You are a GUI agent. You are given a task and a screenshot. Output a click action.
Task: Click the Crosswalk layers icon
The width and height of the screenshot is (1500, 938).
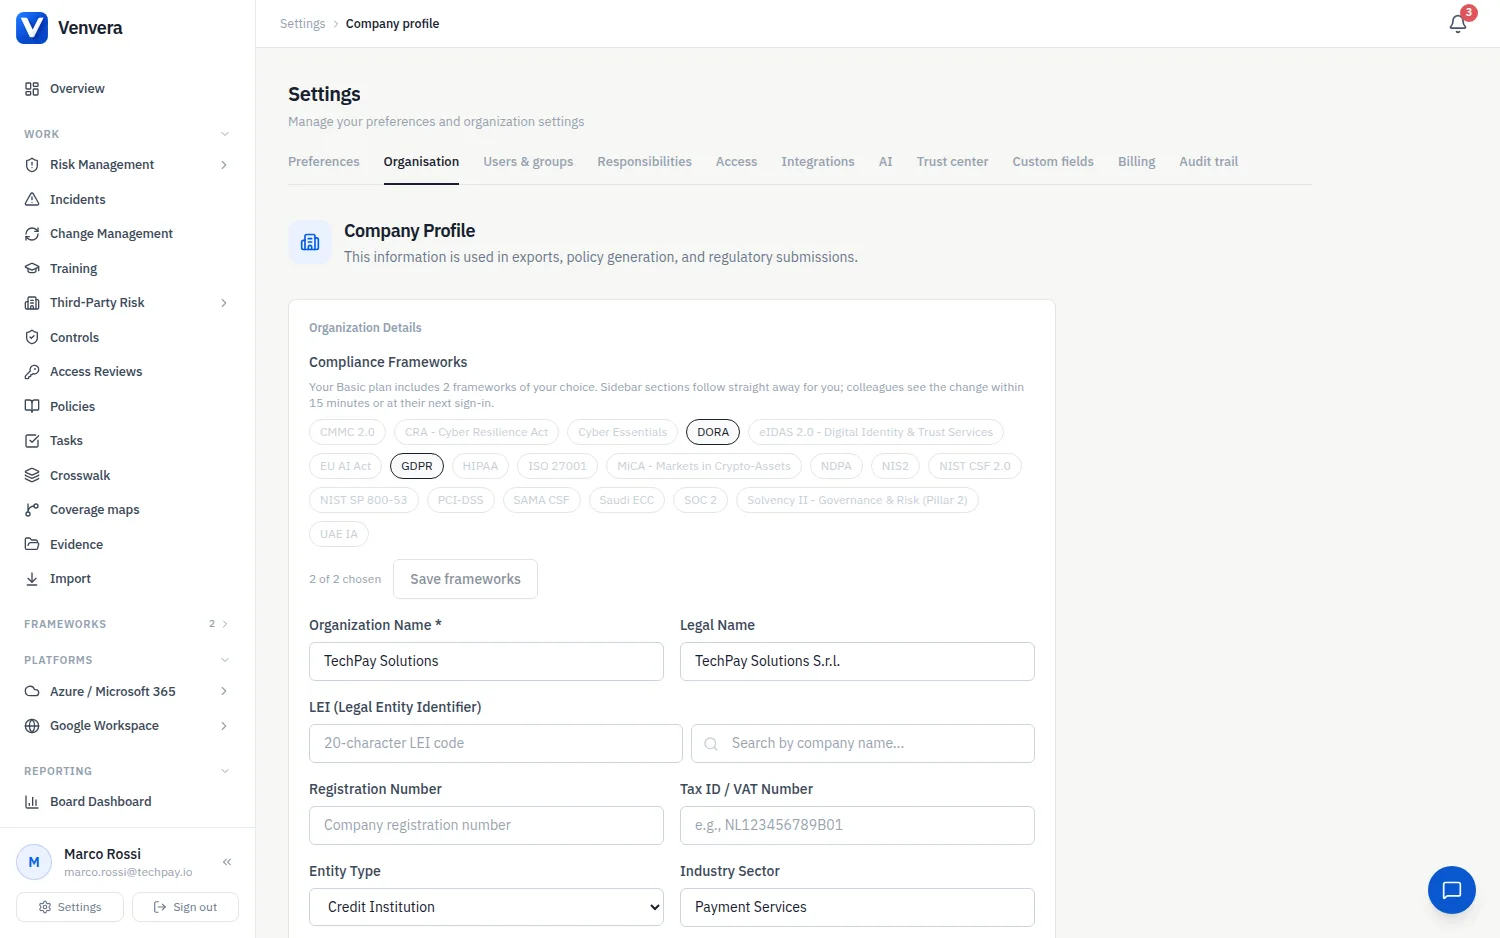click(32, 475)
